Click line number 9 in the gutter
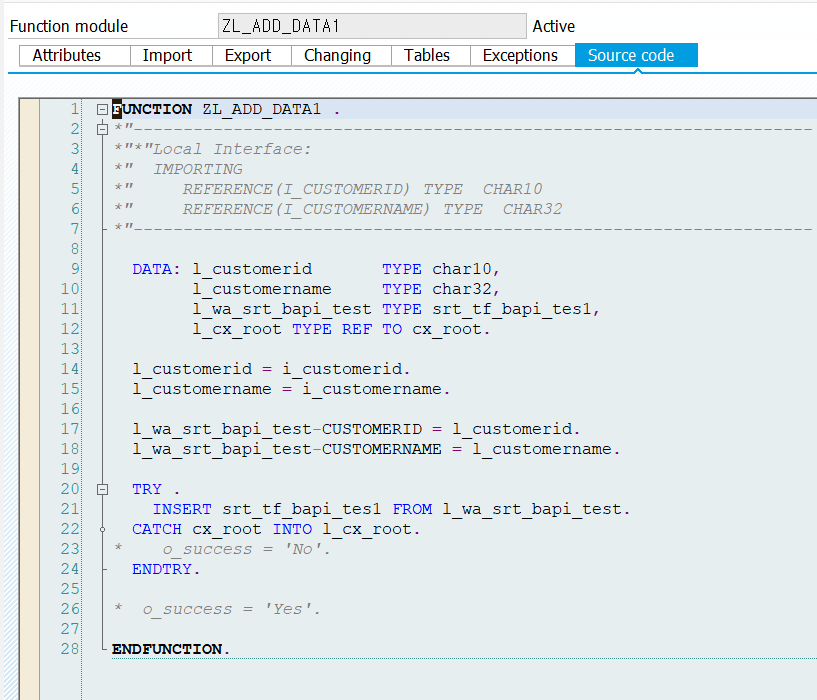 [x=75, y=269]
